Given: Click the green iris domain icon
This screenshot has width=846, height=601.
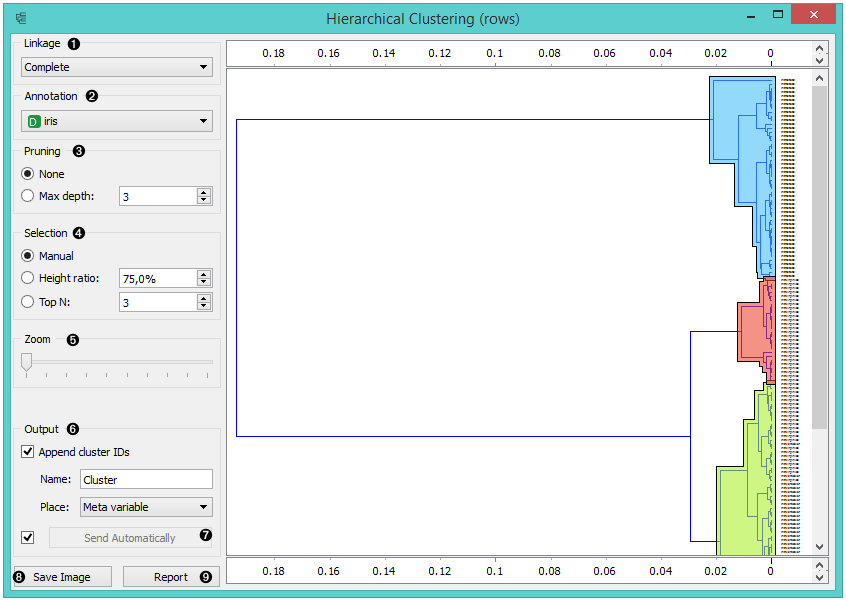Looking at the screenshot, I should [x=34, y=122].
